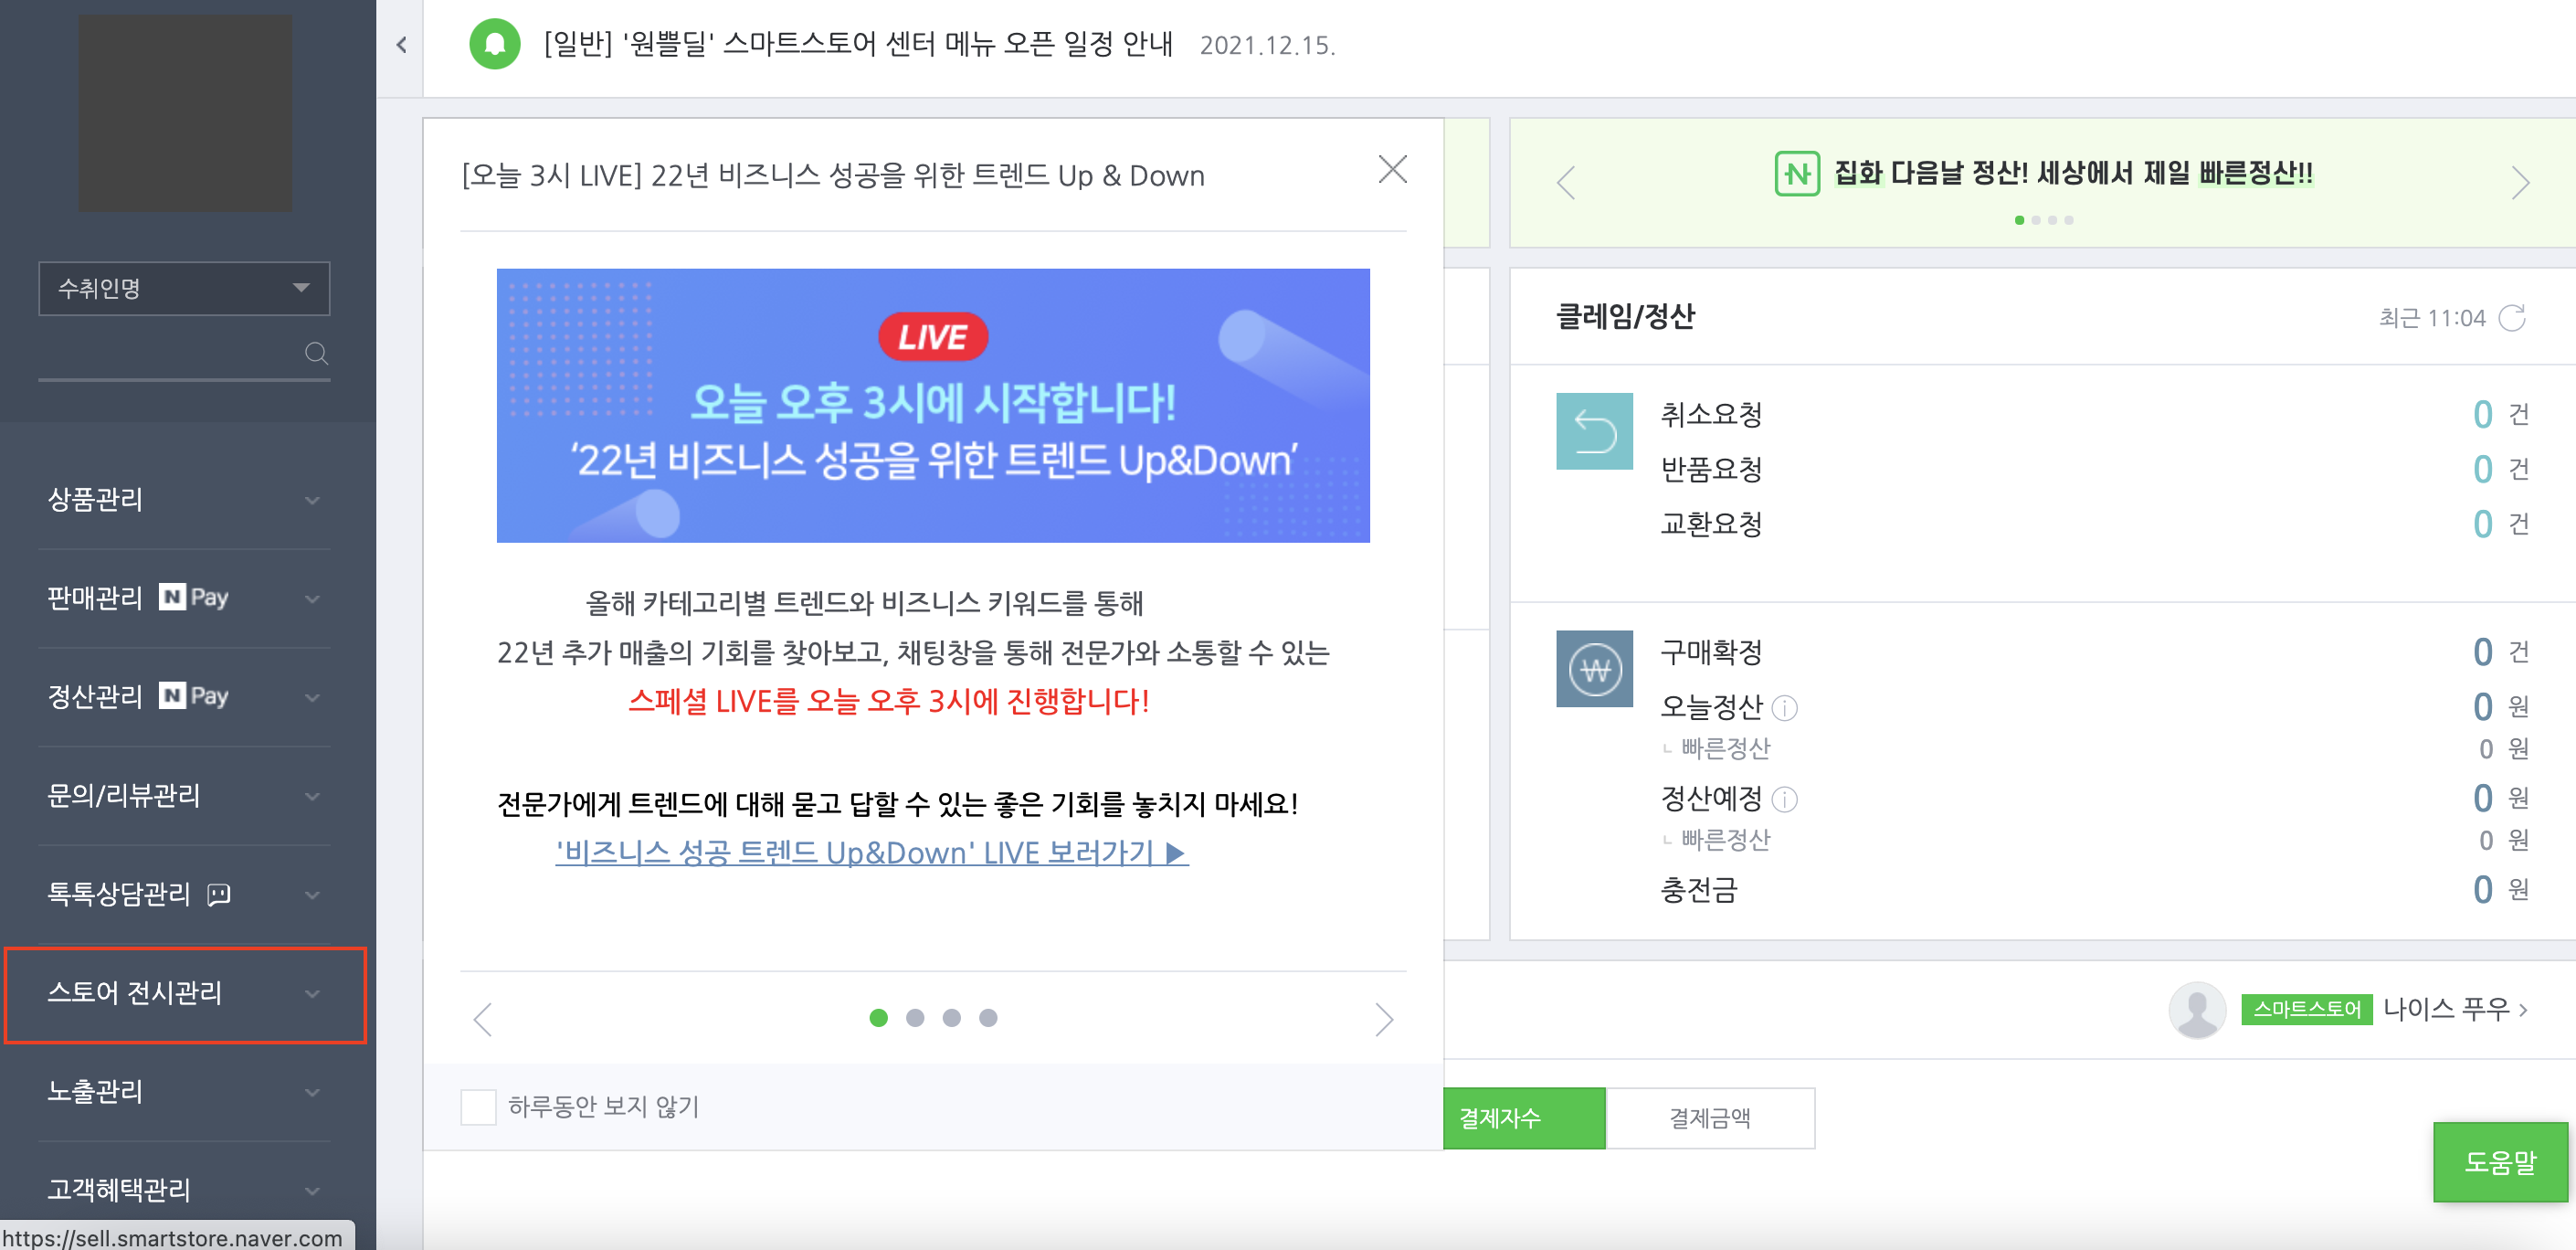Viewport: 2576px width, 1250px height.
Task: Switch to the 결제자수 tab
Action: pyautogui.click(x=1524, y=1118)
